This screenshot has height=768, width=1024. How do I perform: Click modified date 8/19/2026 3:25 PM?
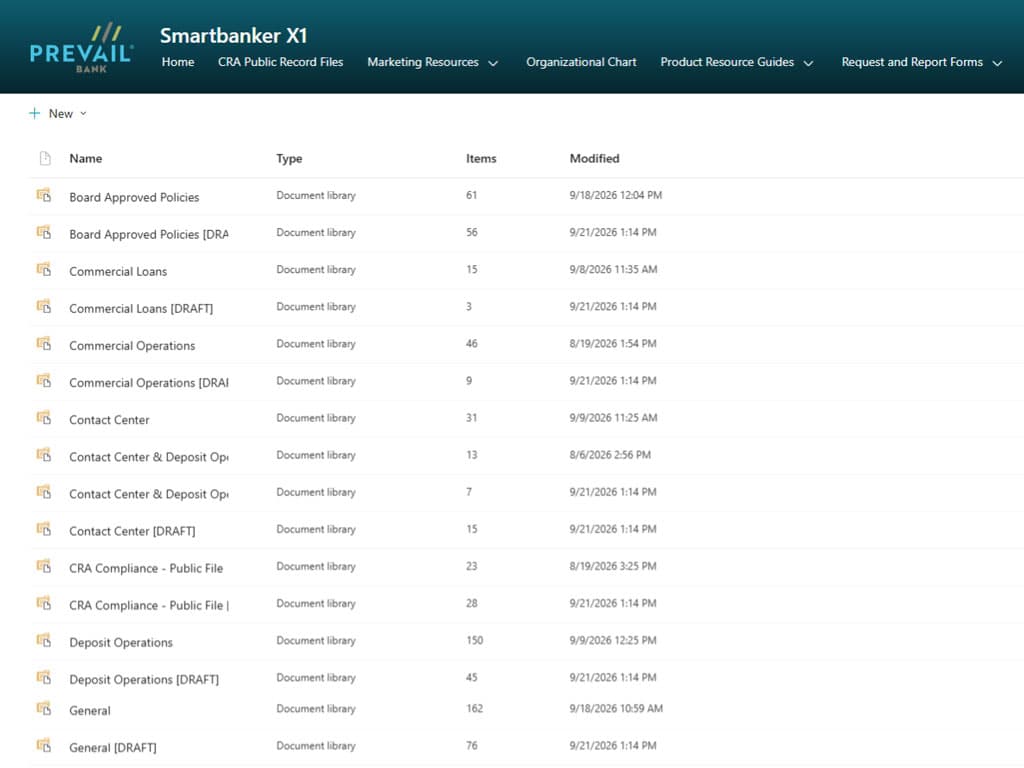coord(613,566)
